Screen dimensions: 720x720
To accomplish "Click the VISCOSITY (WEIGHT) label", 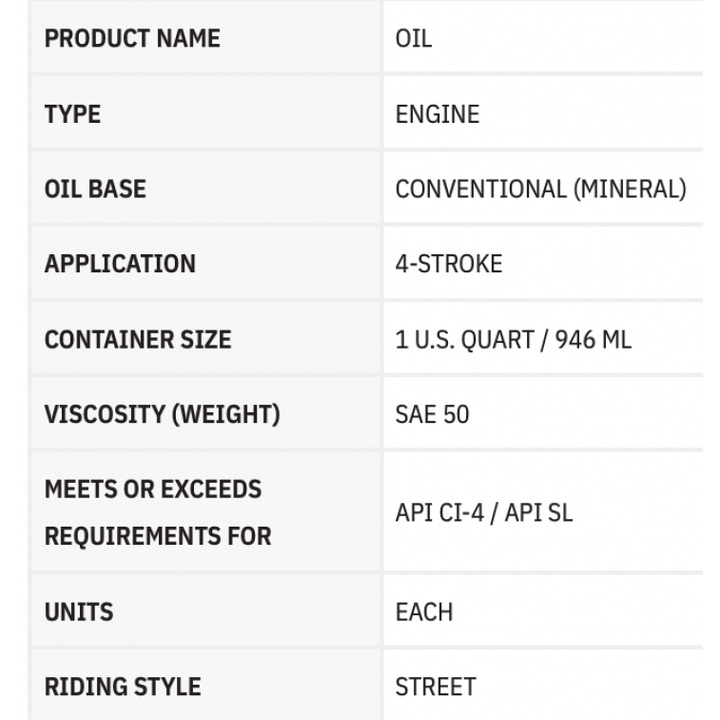I will tap(162, 414).
